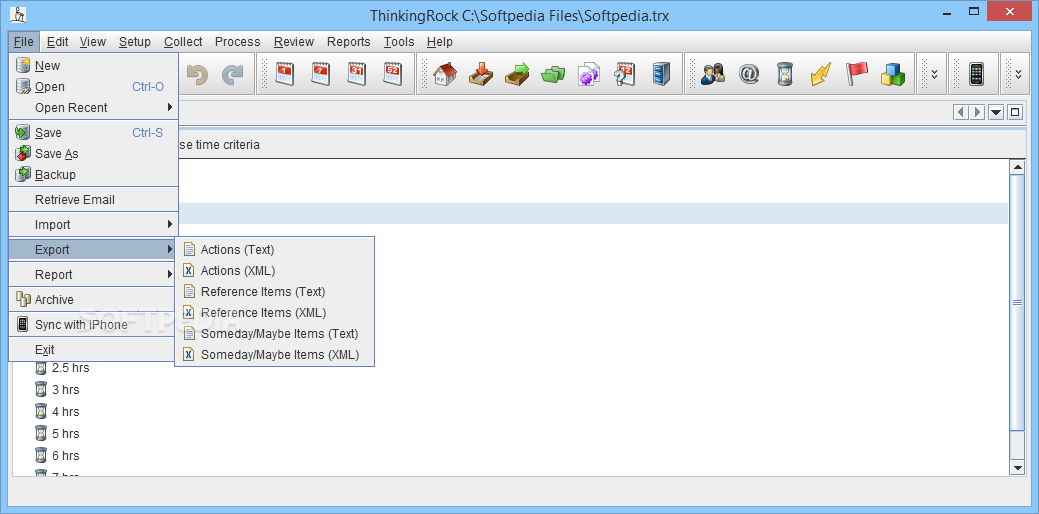1039x514 pixels.
Task: Open the Help menu
Action: (x=440, y=42)
